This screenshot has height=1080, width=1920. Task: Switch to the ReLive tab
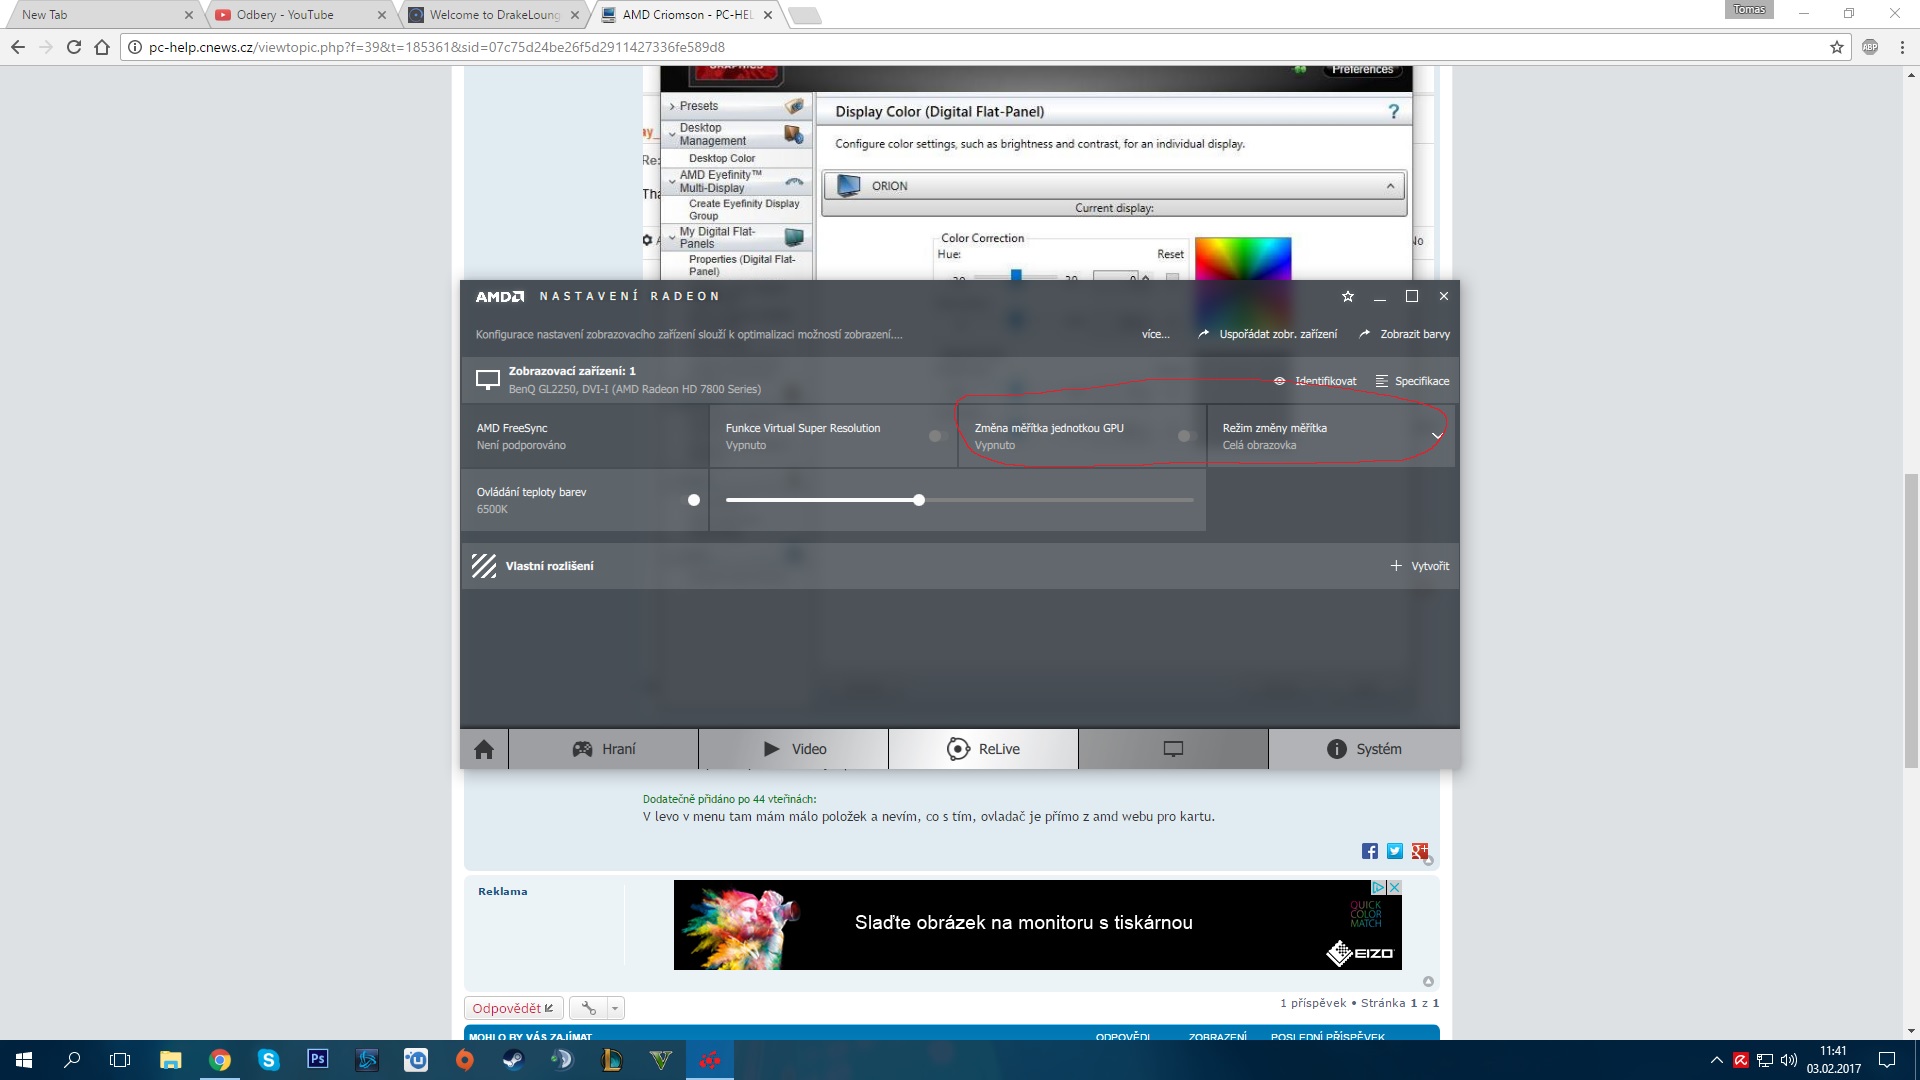983,749
